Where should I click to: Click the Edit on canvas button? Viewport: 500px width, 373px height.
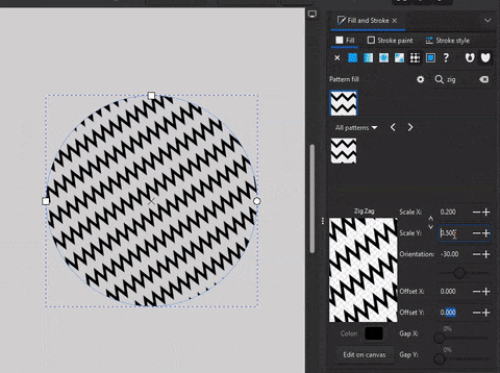[x=364, y=355]
